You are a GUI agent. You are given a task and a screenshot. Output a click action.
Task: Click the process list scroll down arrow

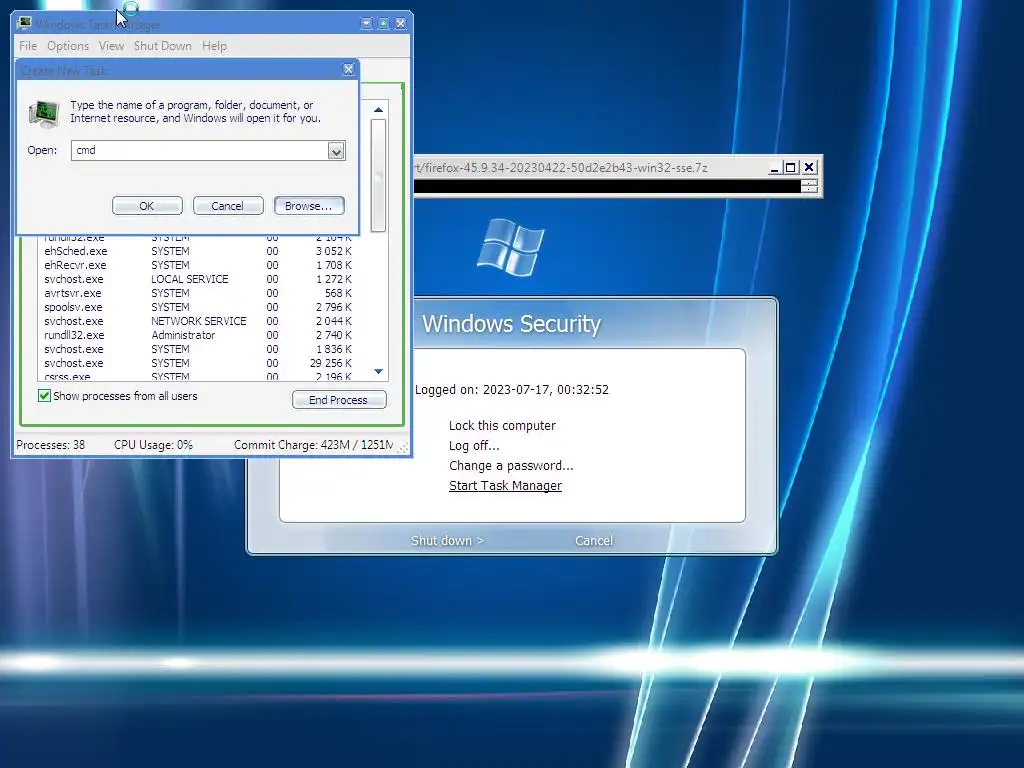tap(378, 372)
